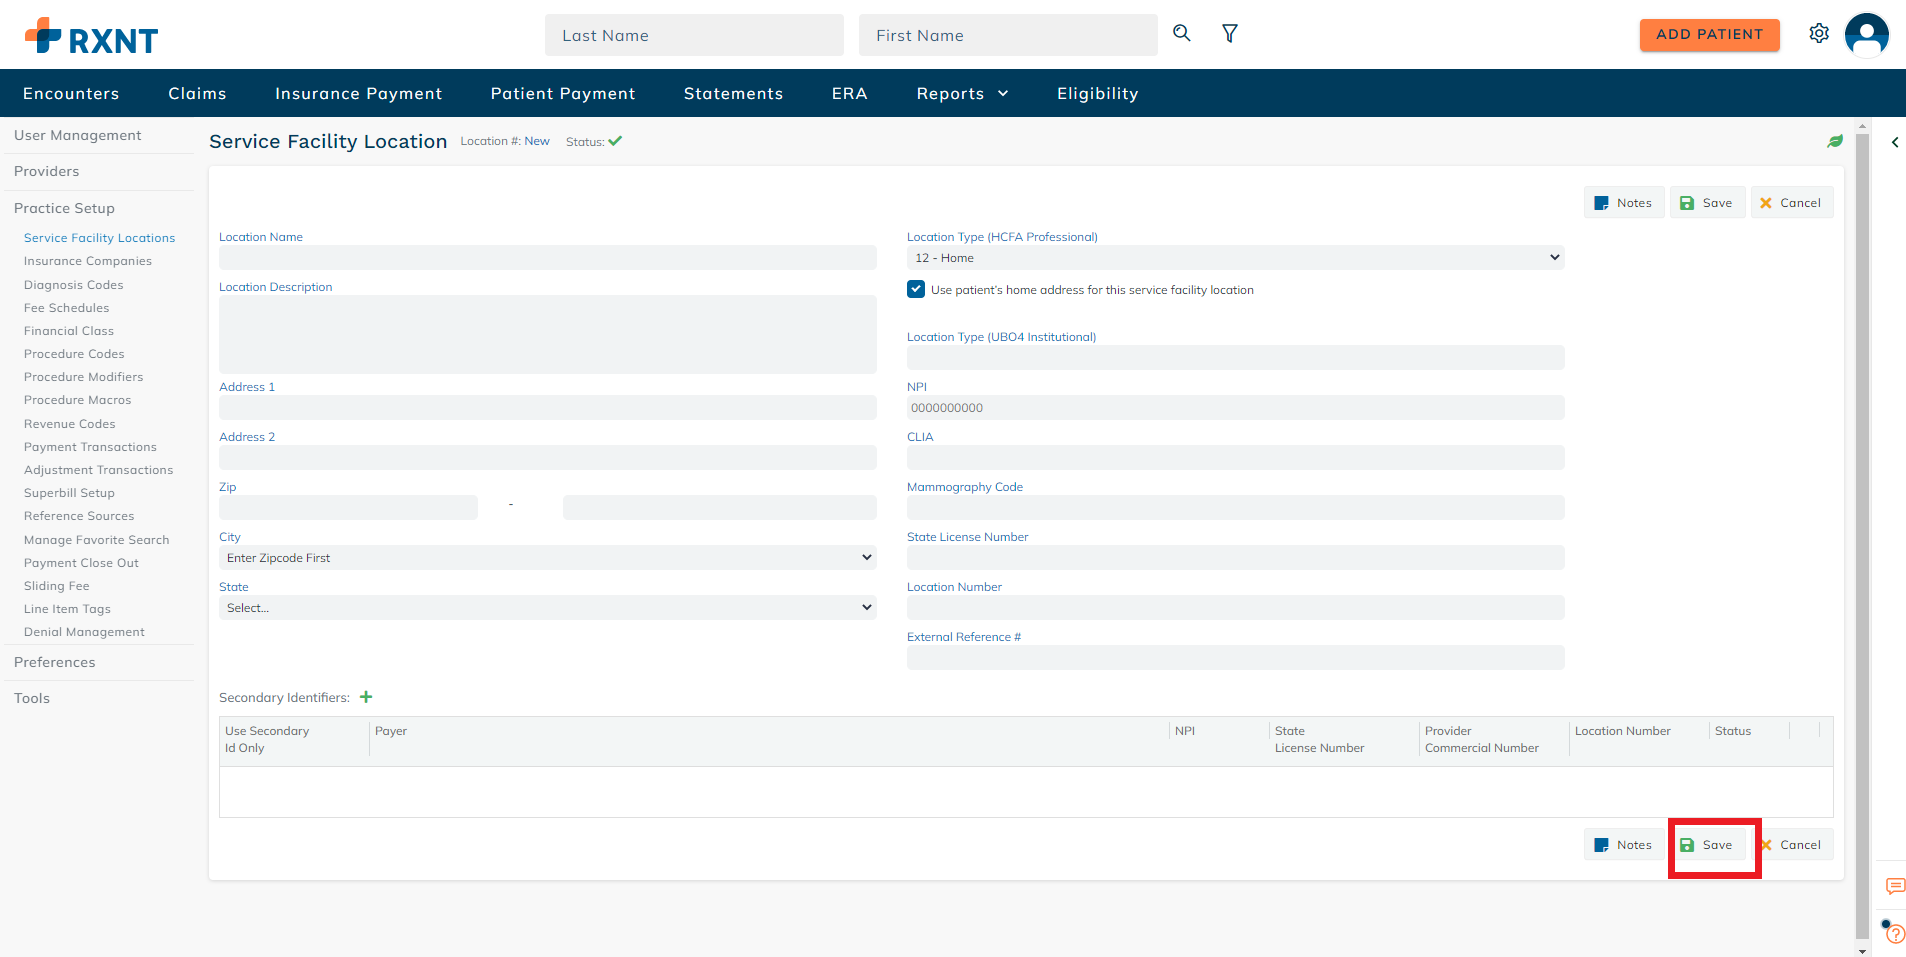The width and height of the screenshot is (1906, 957).
Task: Click the NPI field
Action: pos(1235,408)
